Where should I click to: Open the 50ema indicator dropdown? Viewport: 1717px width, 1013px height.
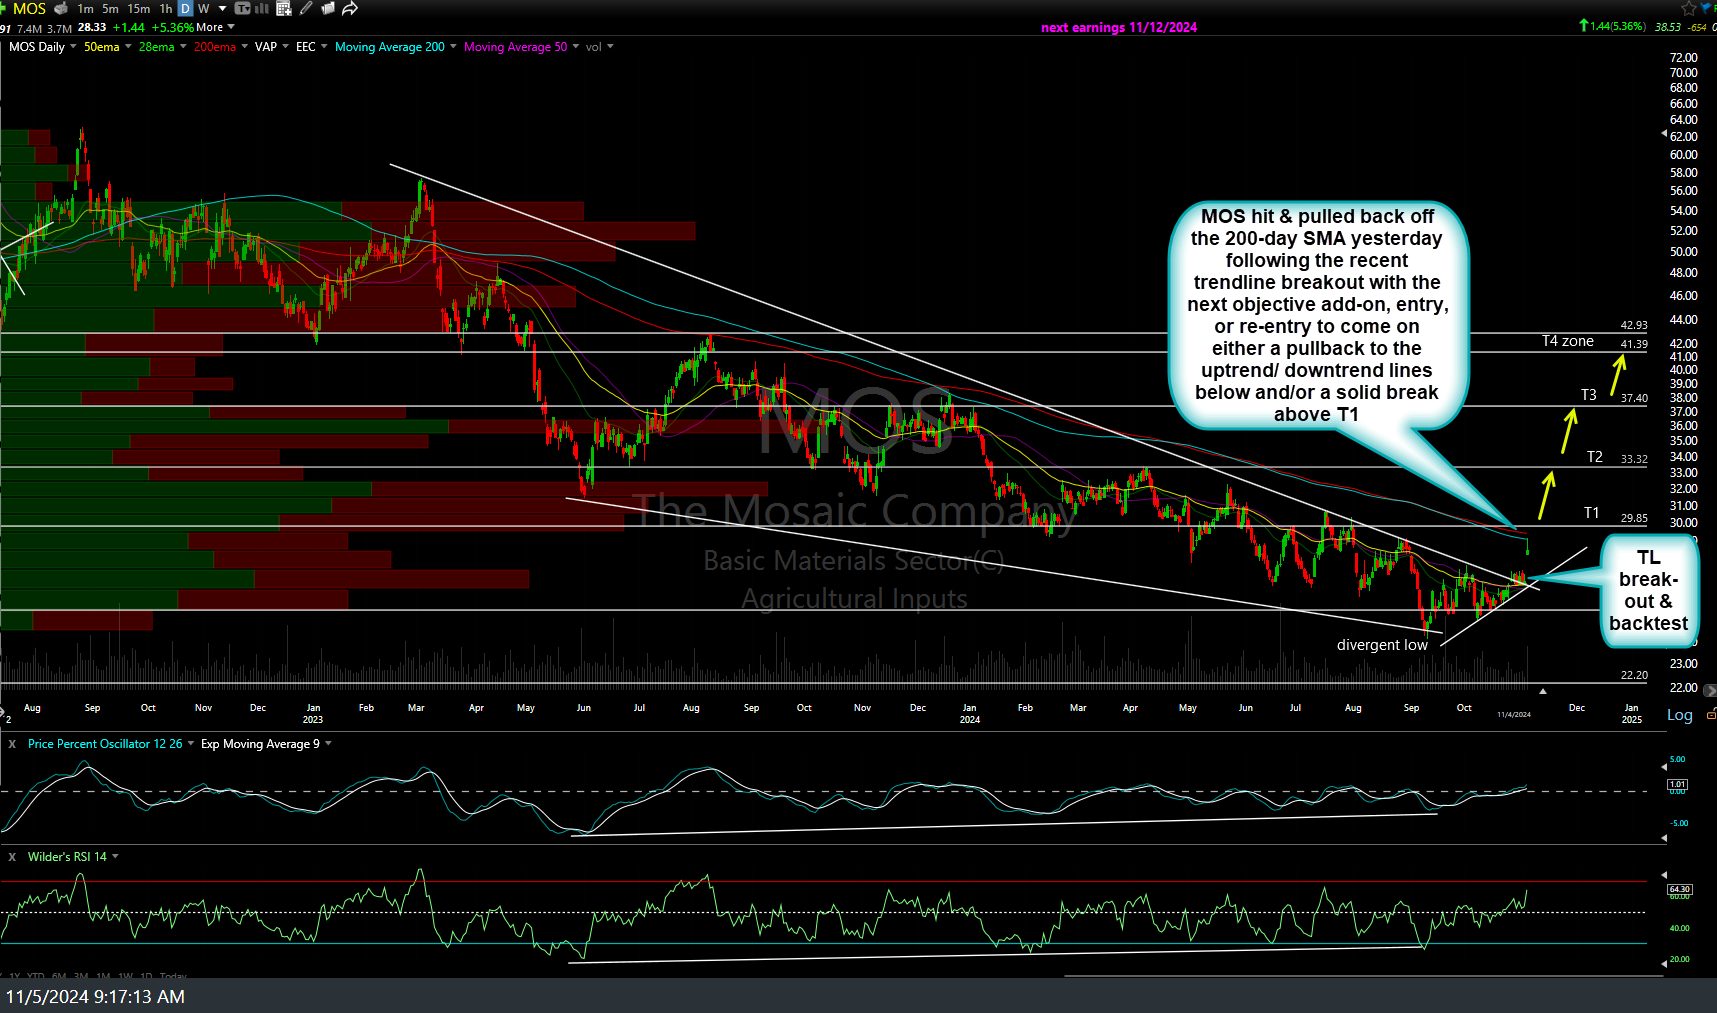(x=128, y=47)
